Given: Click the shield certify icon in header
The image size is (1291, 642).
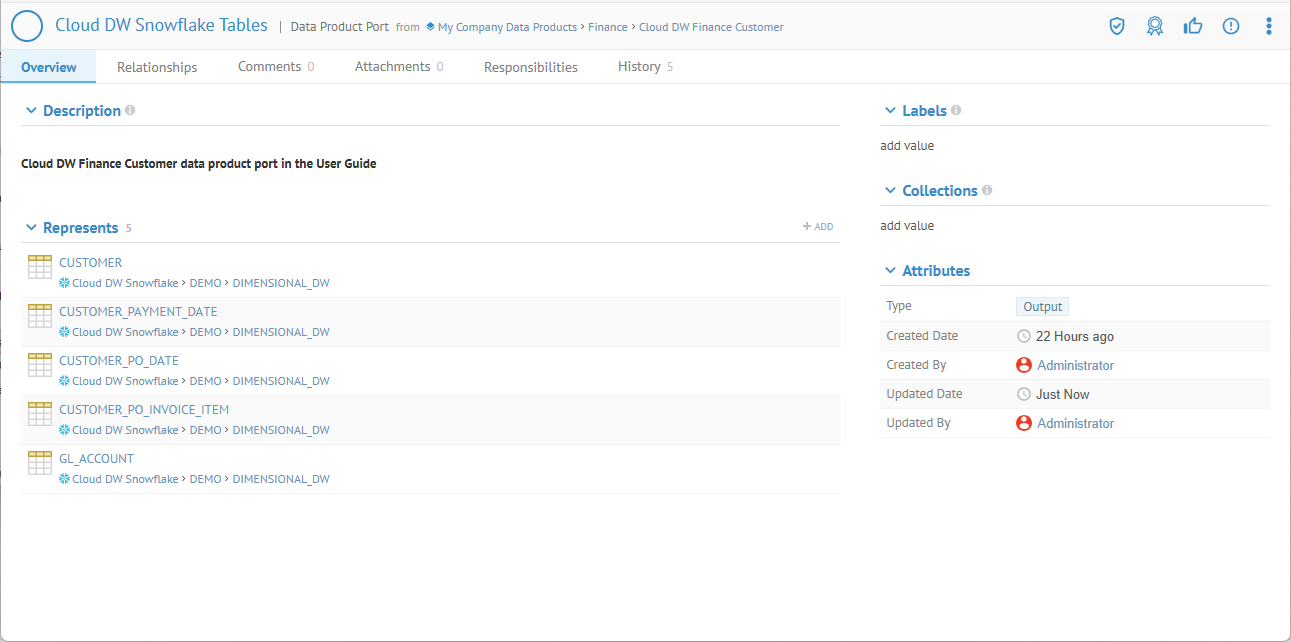Looking at the screenshot, I should [1117, 27].
